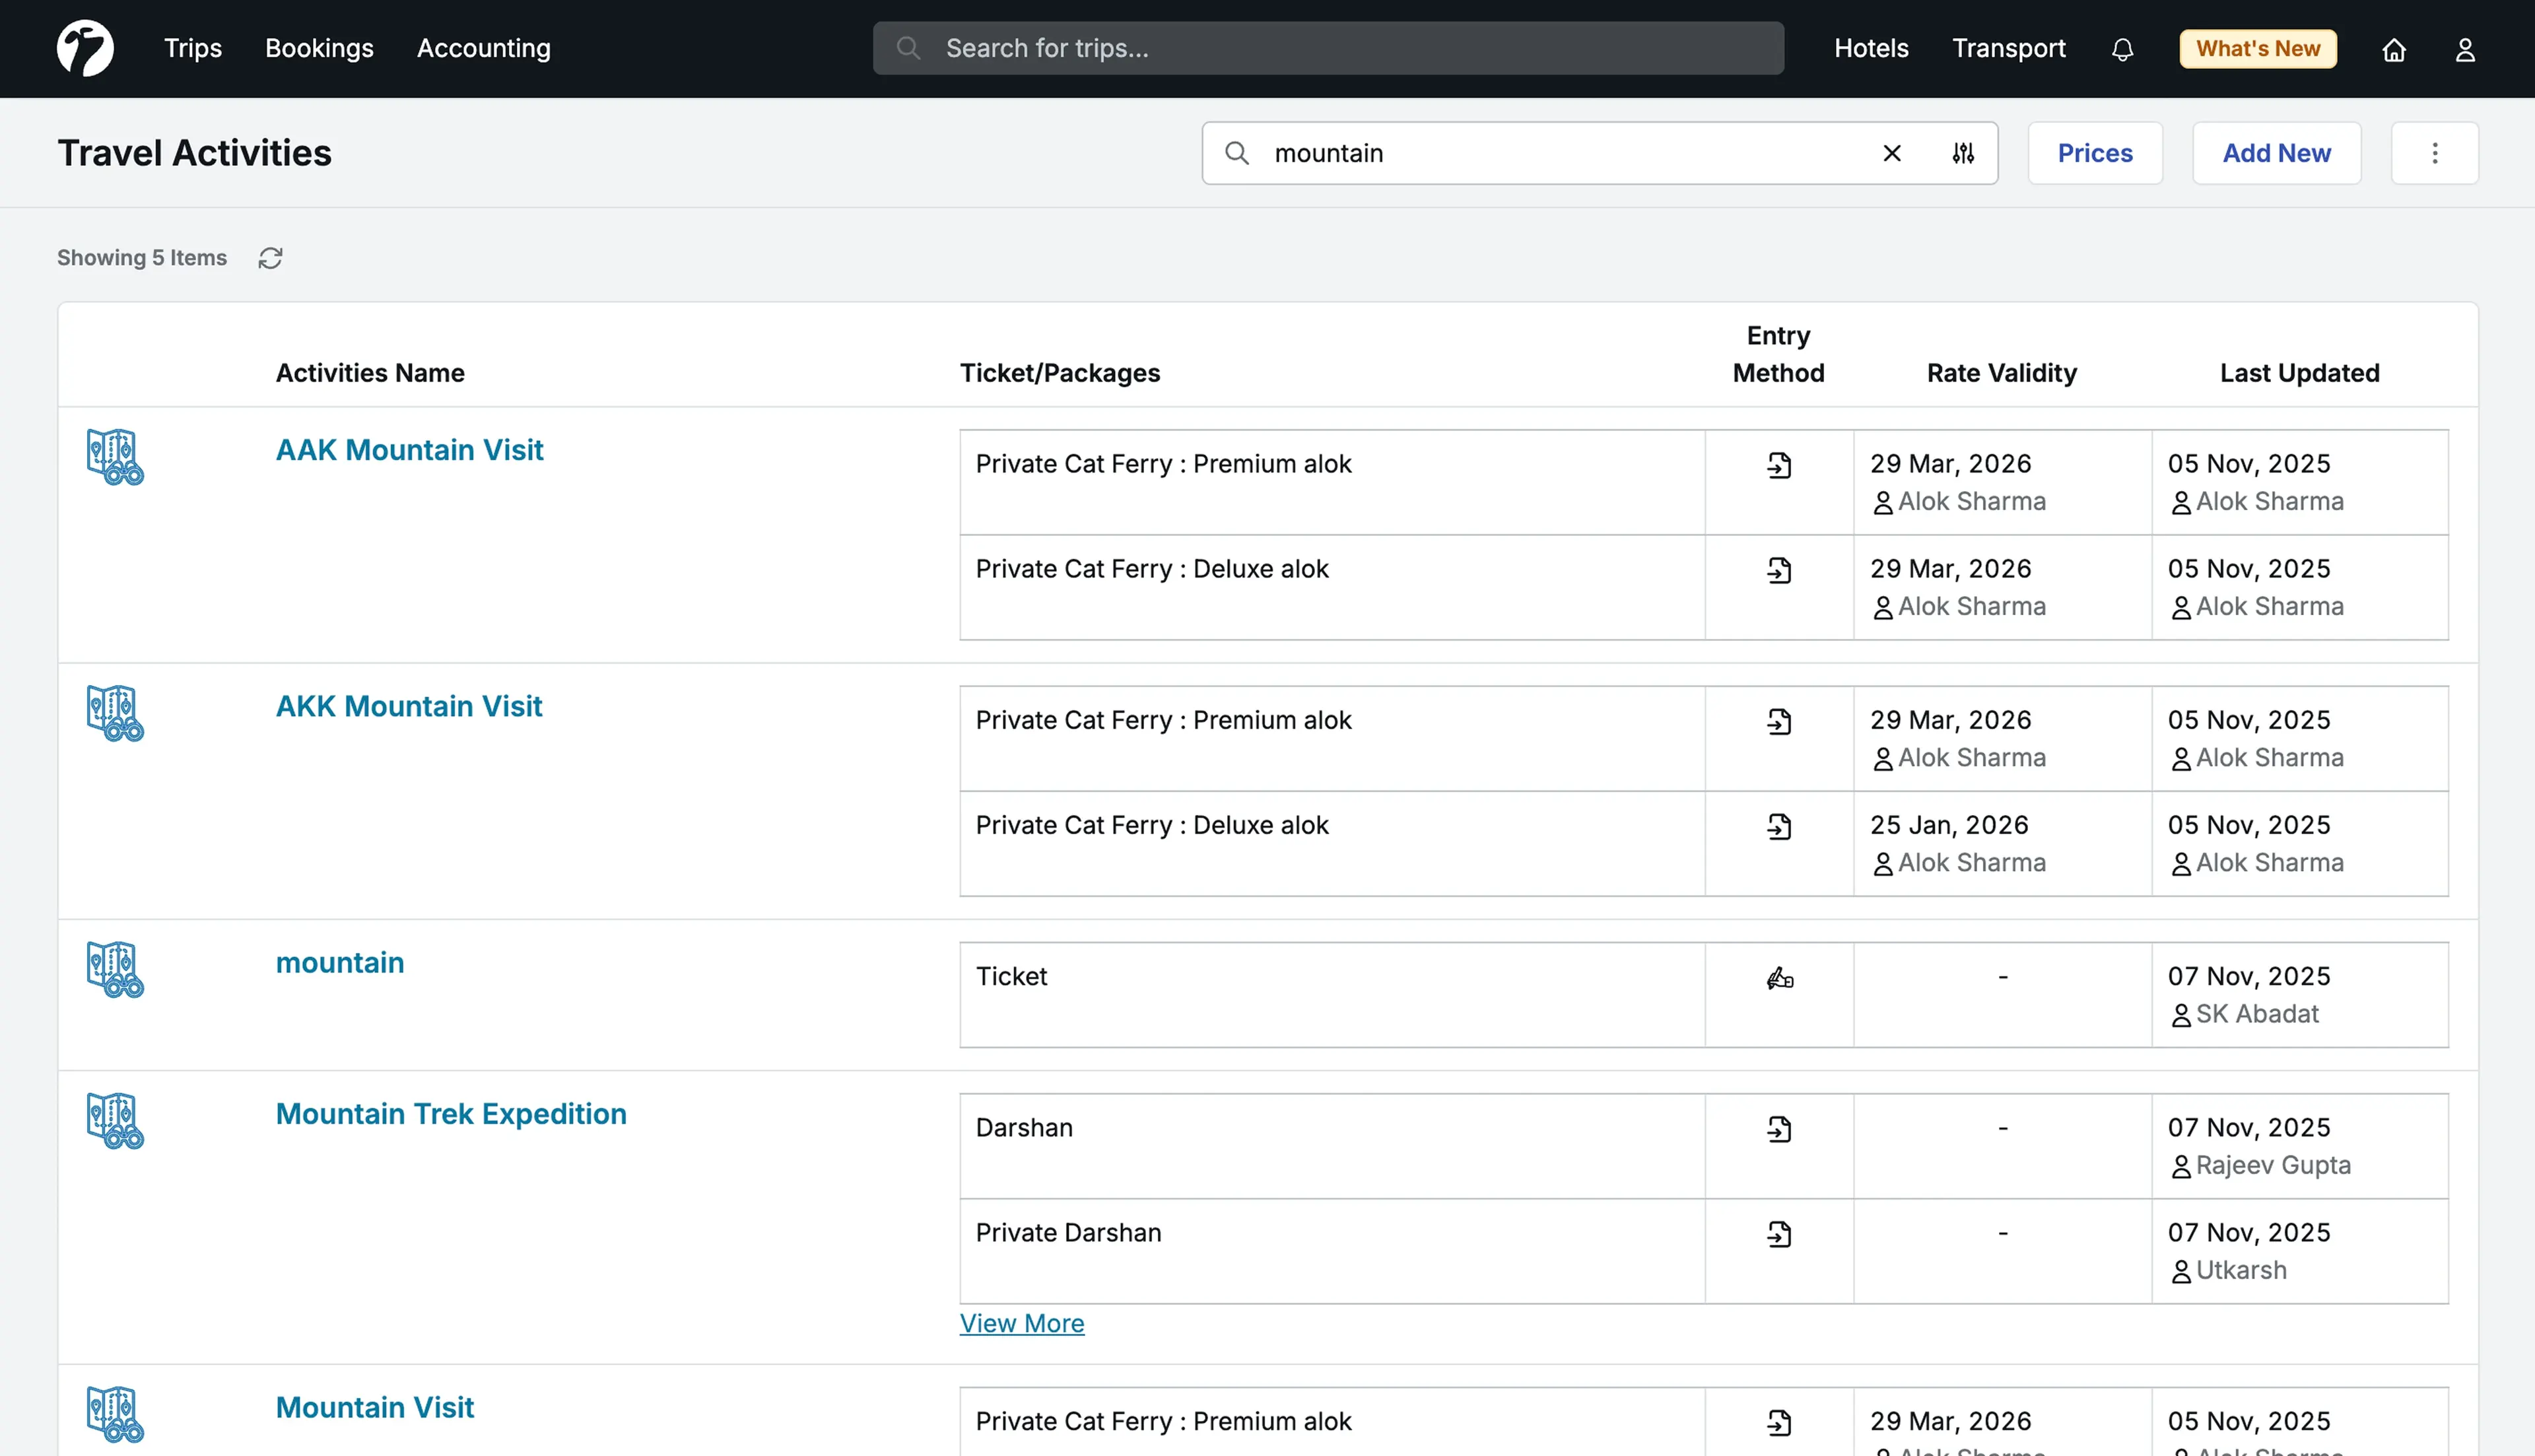Screen dimensions: 2535x1456
Task: Open the Bookings menu
Action: (x=319, y=48)
